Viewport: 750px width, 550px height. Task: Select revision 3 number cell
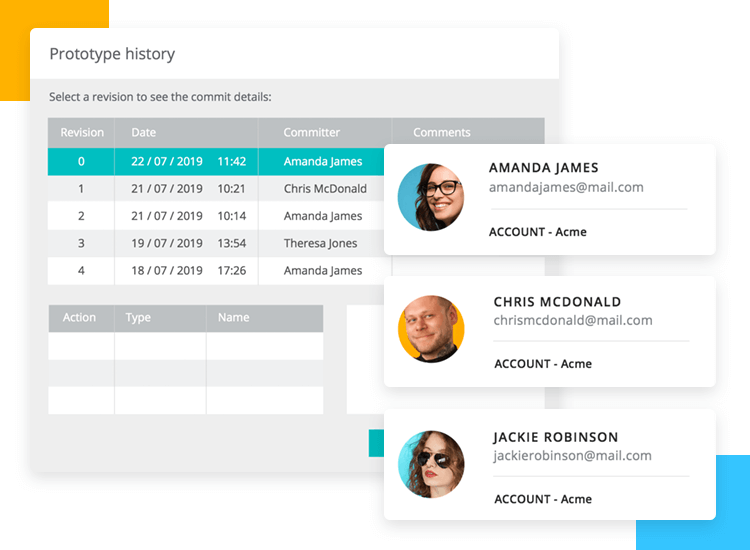click(81, 243)
